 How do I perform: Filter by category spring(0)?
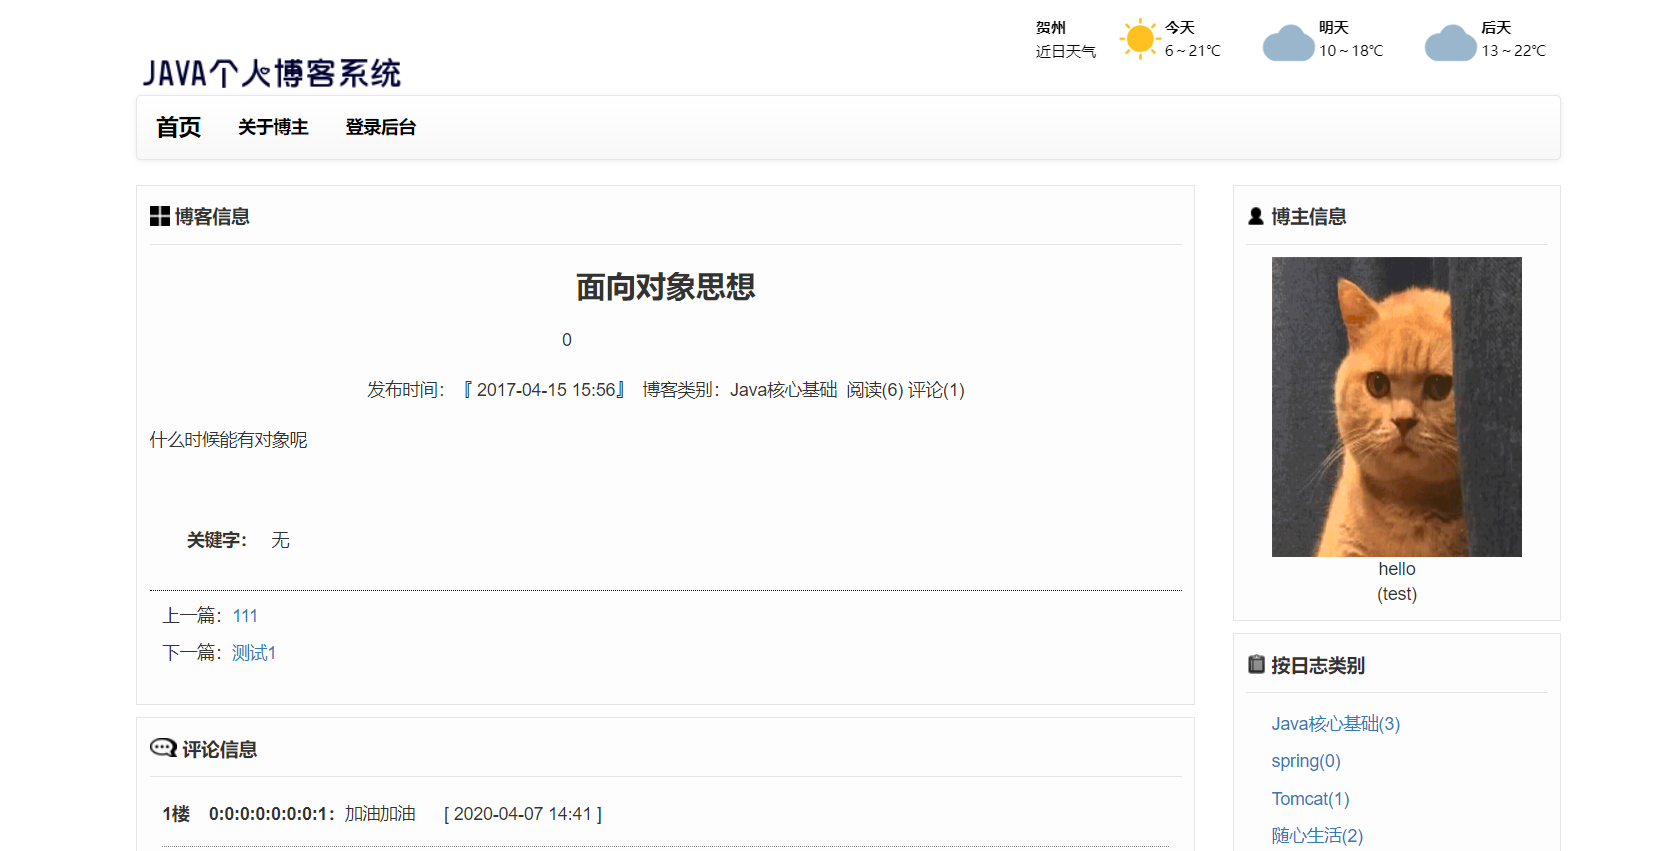point(1306,761)
